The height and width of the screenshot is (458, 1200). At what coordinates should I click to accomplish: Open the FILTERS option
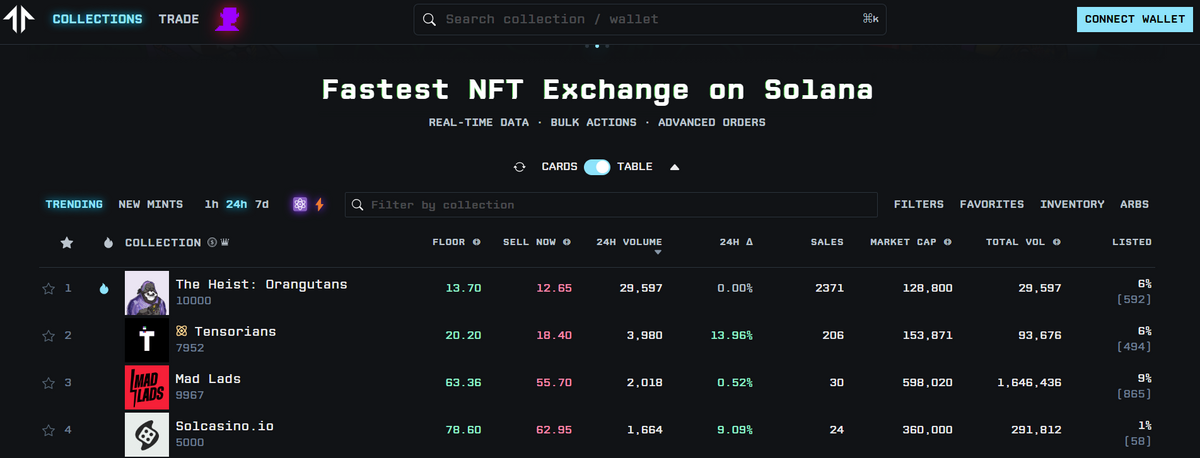(x=919, y=204)
